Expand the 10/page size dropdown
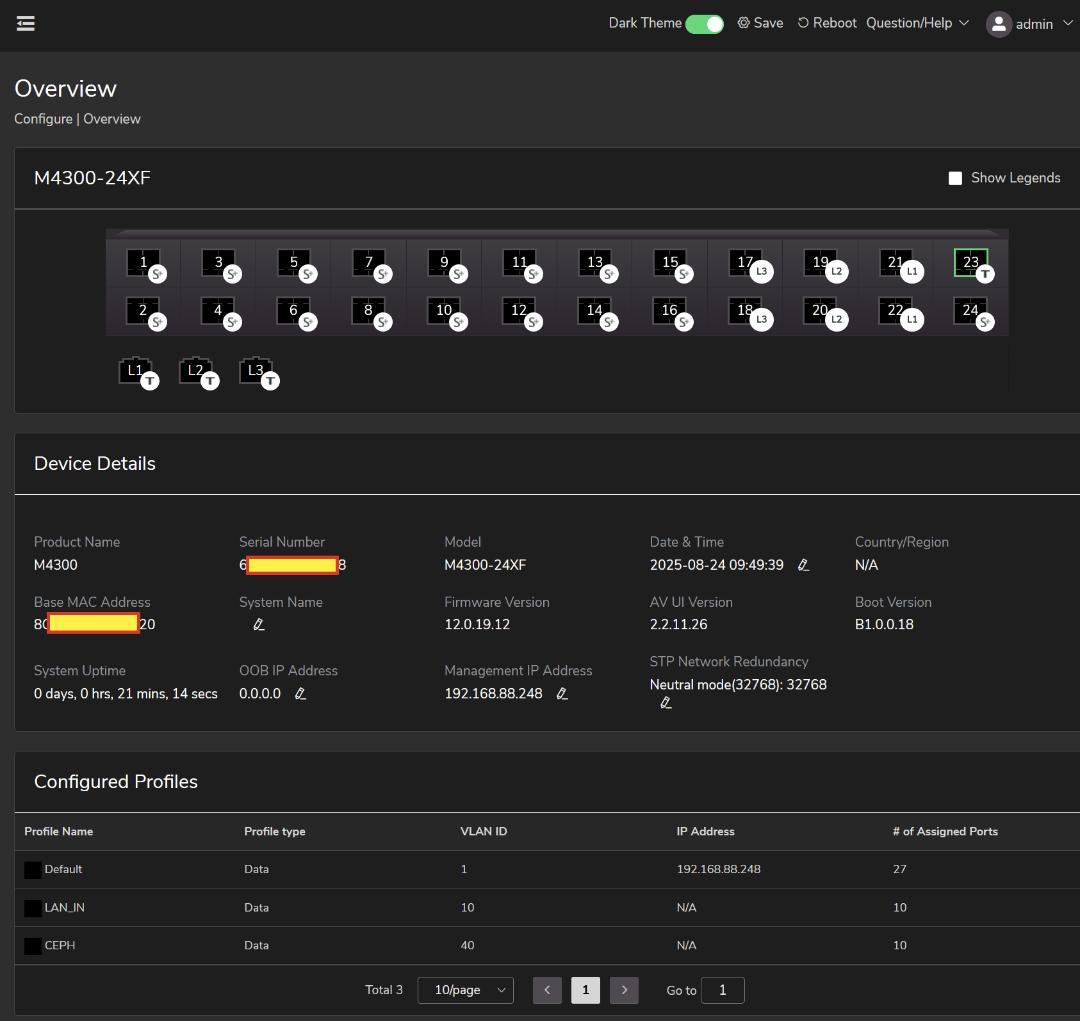The width and height of the screenshot is (1080, 1021). (x=465, y=990)
